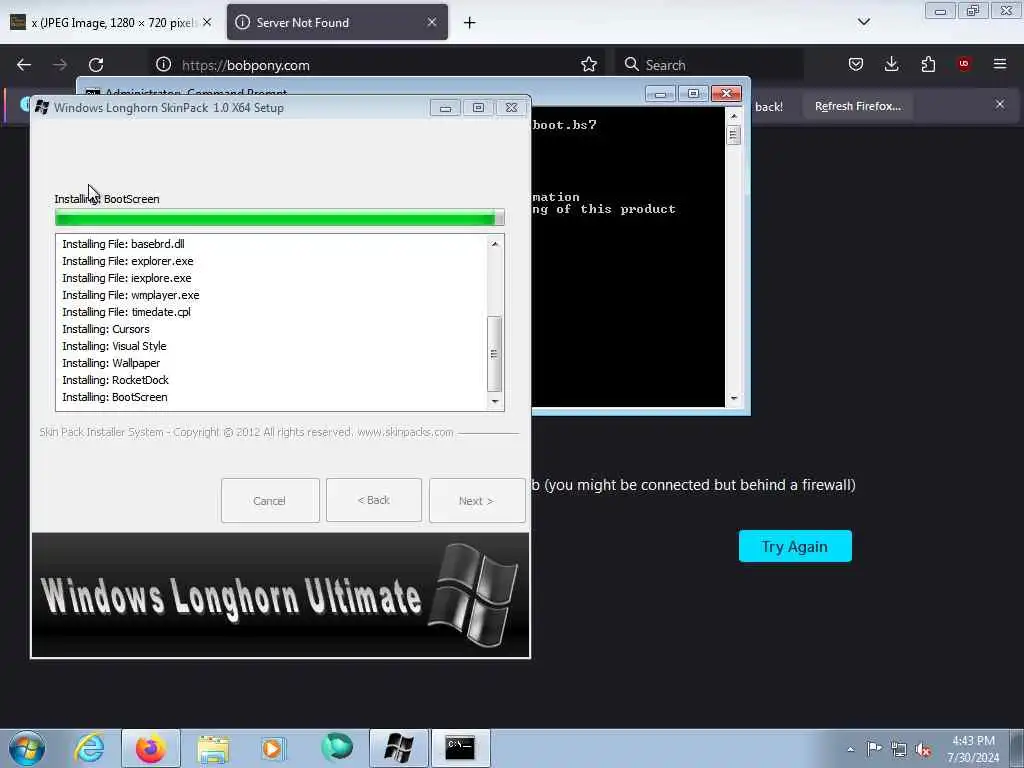Reload the page in Firefox
The width and height of the screenshot is (1024, 768).
click(96, 65)
